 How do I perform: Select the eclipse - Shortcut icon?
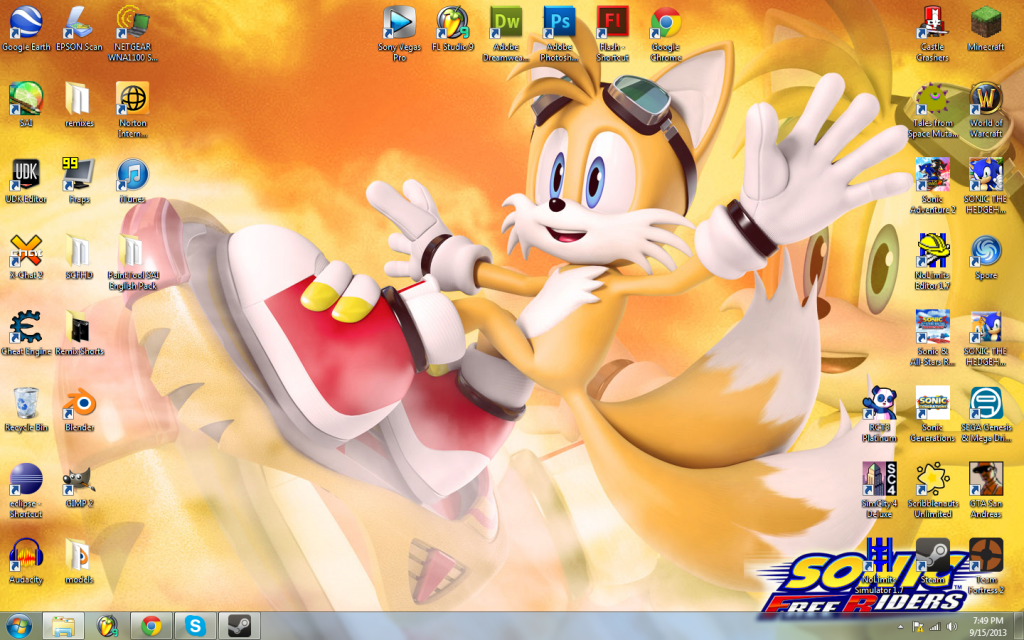point(26,491)
